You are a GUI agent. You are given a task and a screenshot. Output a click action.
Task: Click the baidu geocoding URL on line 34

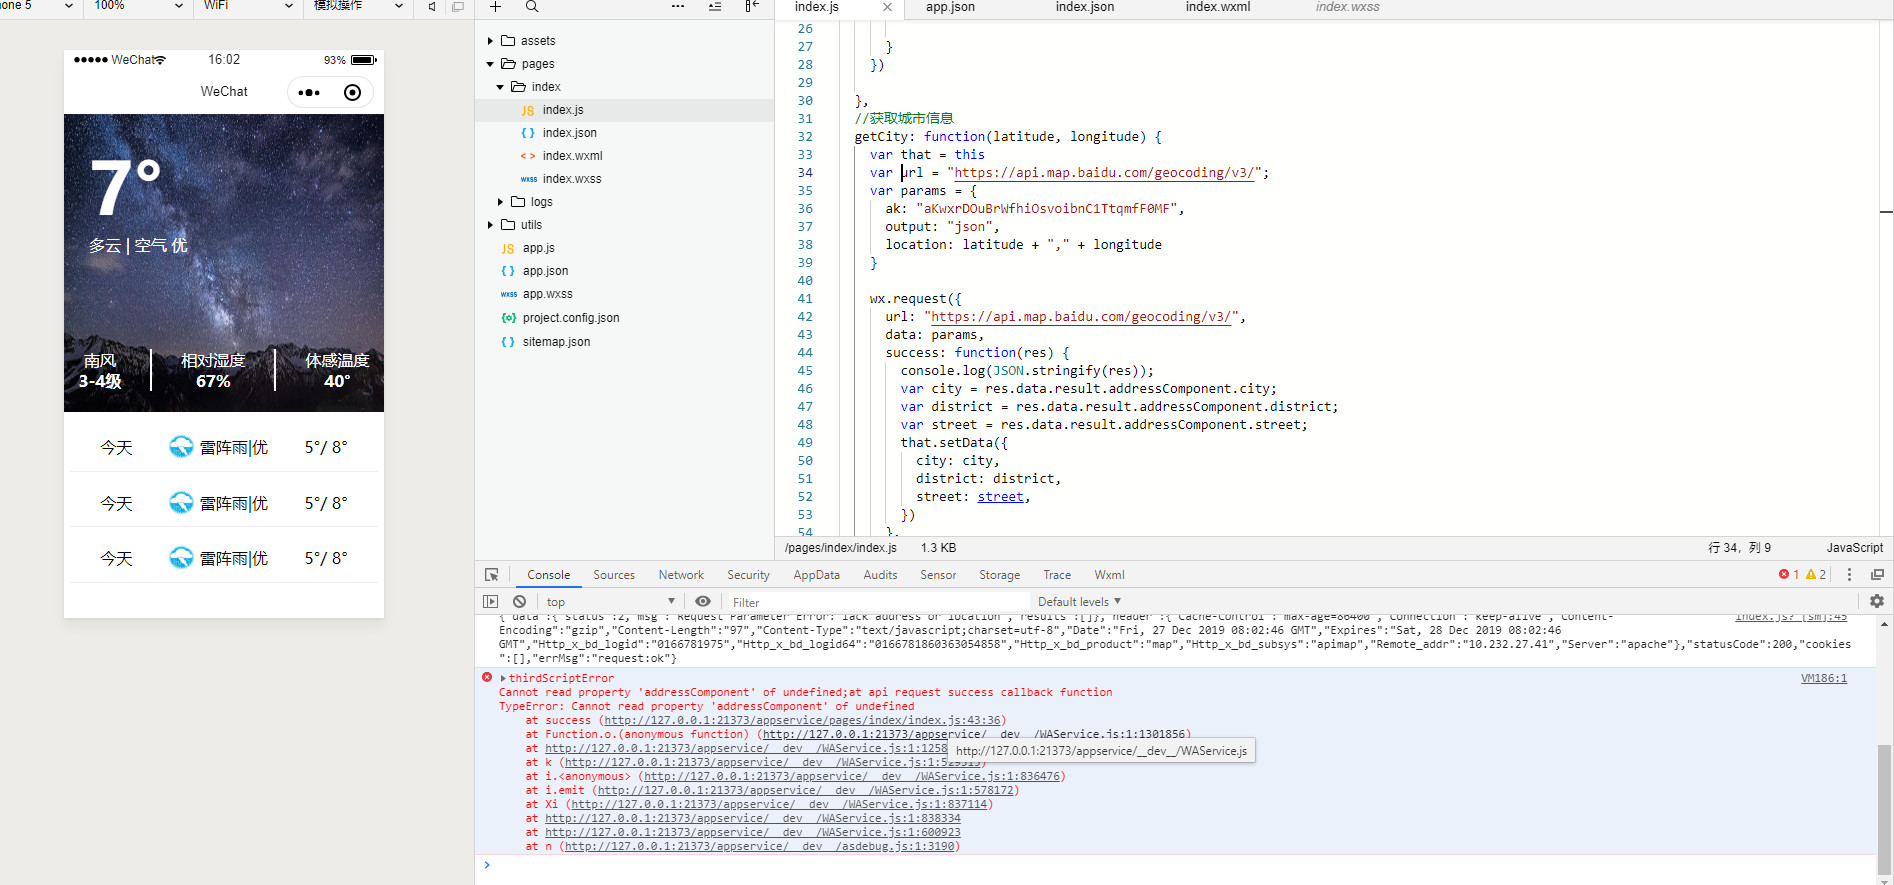(1104, 173)
